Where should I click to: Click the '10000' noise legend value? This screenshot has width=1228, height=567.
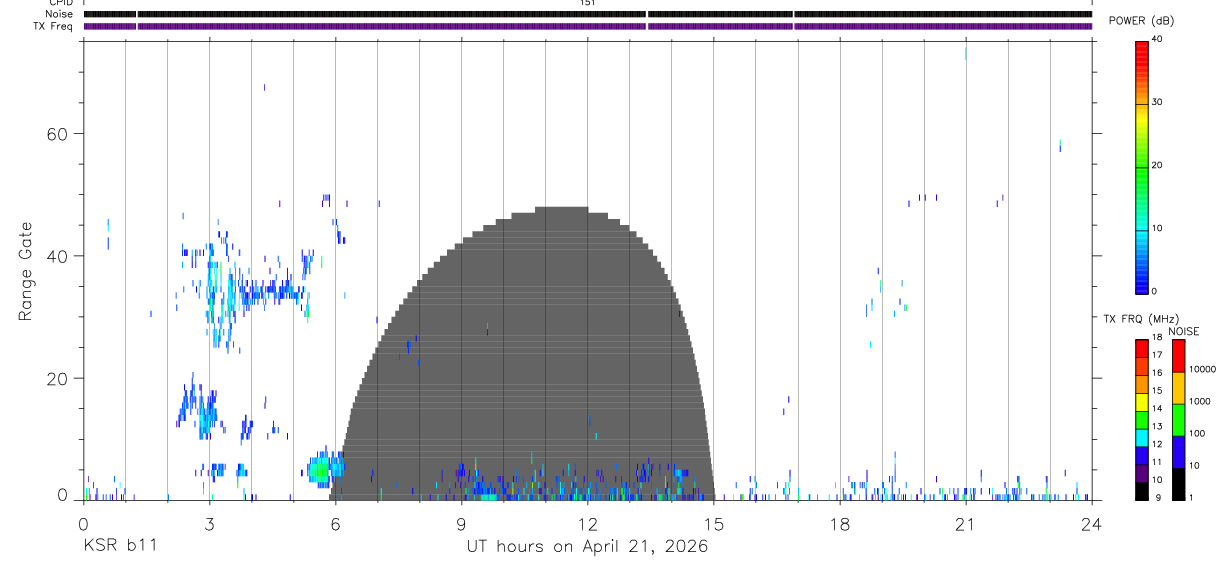coord(1202,370)
